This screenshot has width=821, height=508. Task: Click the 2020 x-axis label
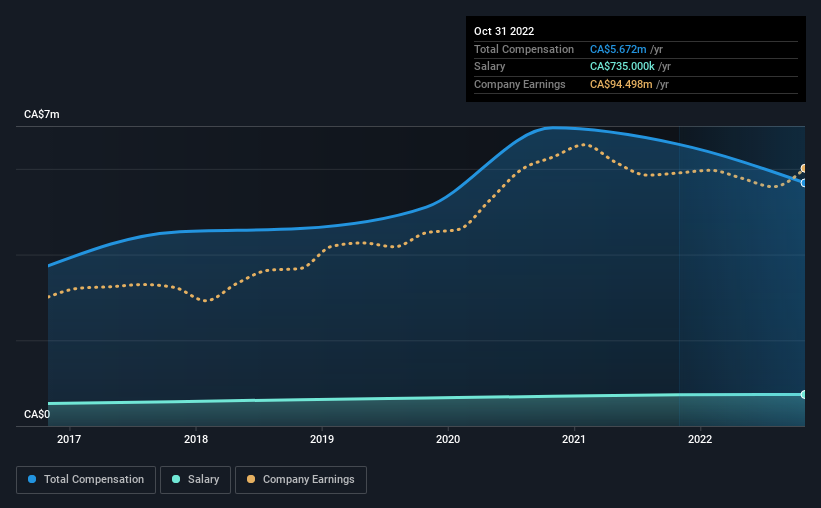click(x=448, y=439)
